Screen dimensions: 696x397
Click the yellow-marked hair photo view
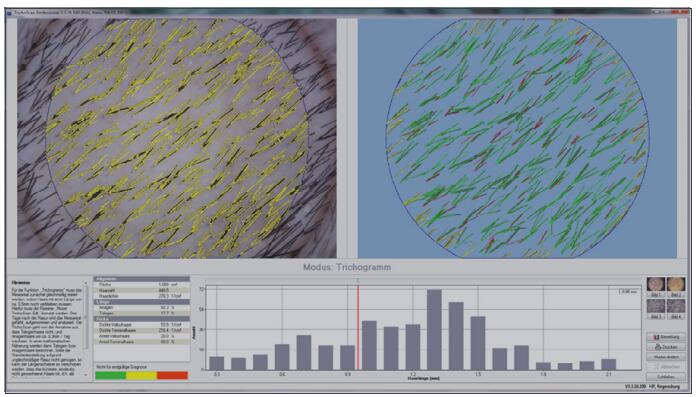click(x=177, y=138)
